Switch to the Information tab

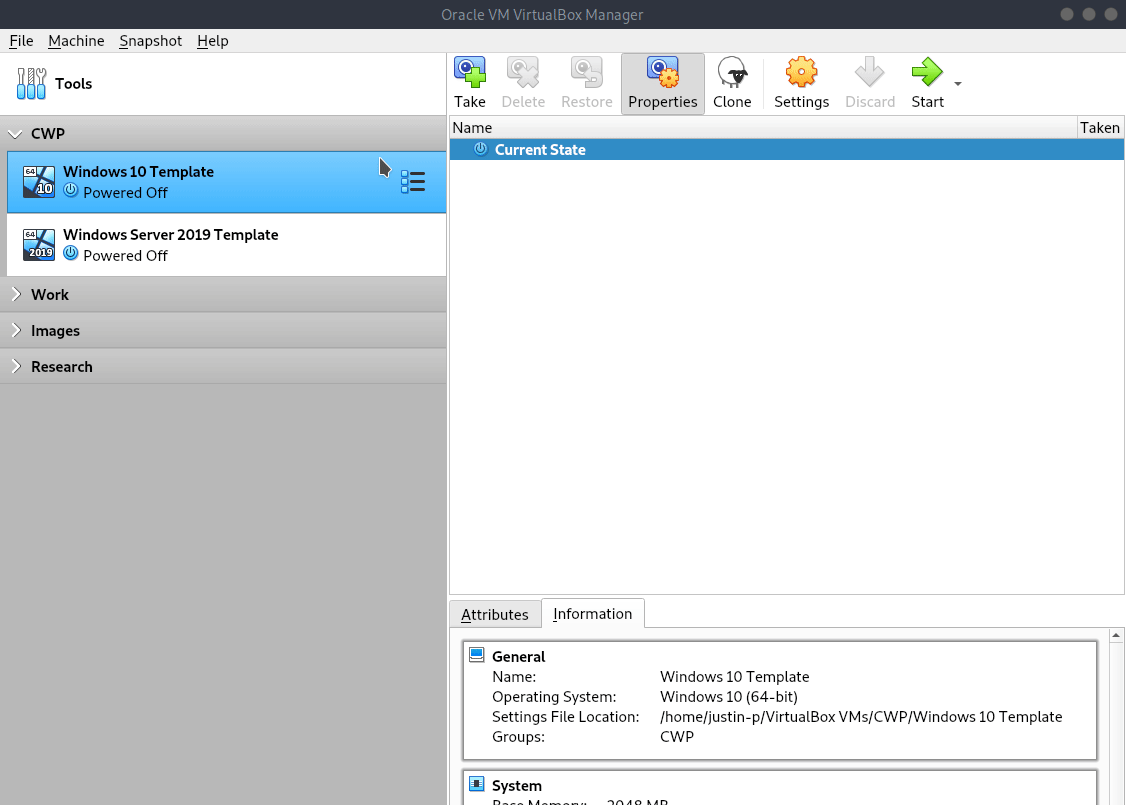[592, 613]
